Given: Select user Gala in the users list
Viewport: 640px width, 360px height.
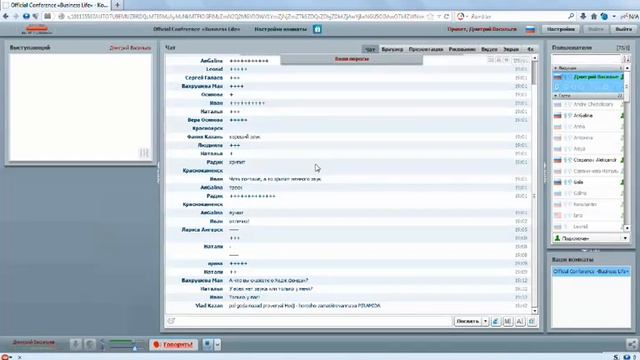Looking at the screenshot, I should pyautogui.click(x=587, y=182).
